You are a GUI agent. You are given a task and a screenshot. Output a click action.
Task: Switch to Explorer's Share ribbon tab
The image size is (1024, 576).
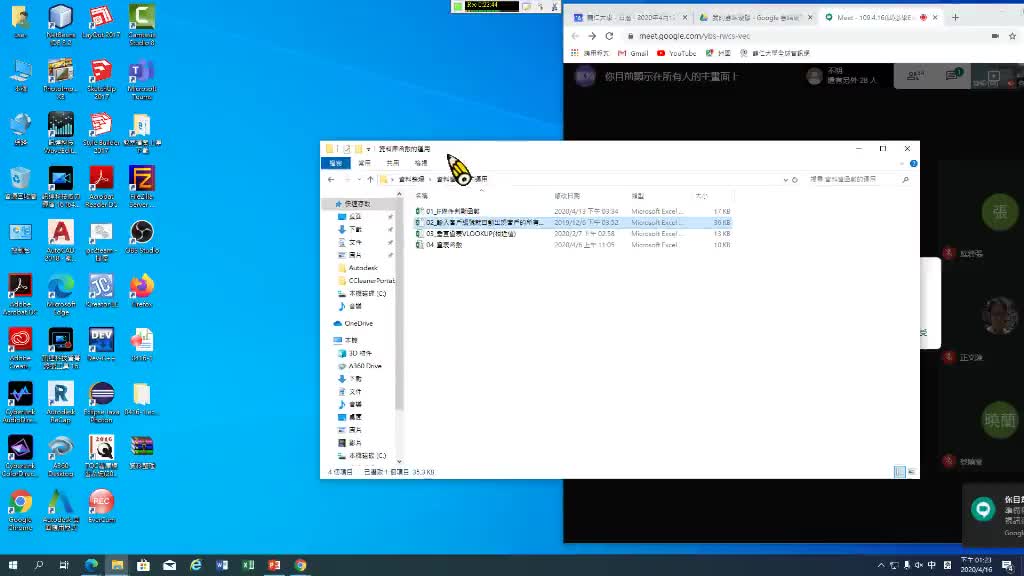point(392,163)
